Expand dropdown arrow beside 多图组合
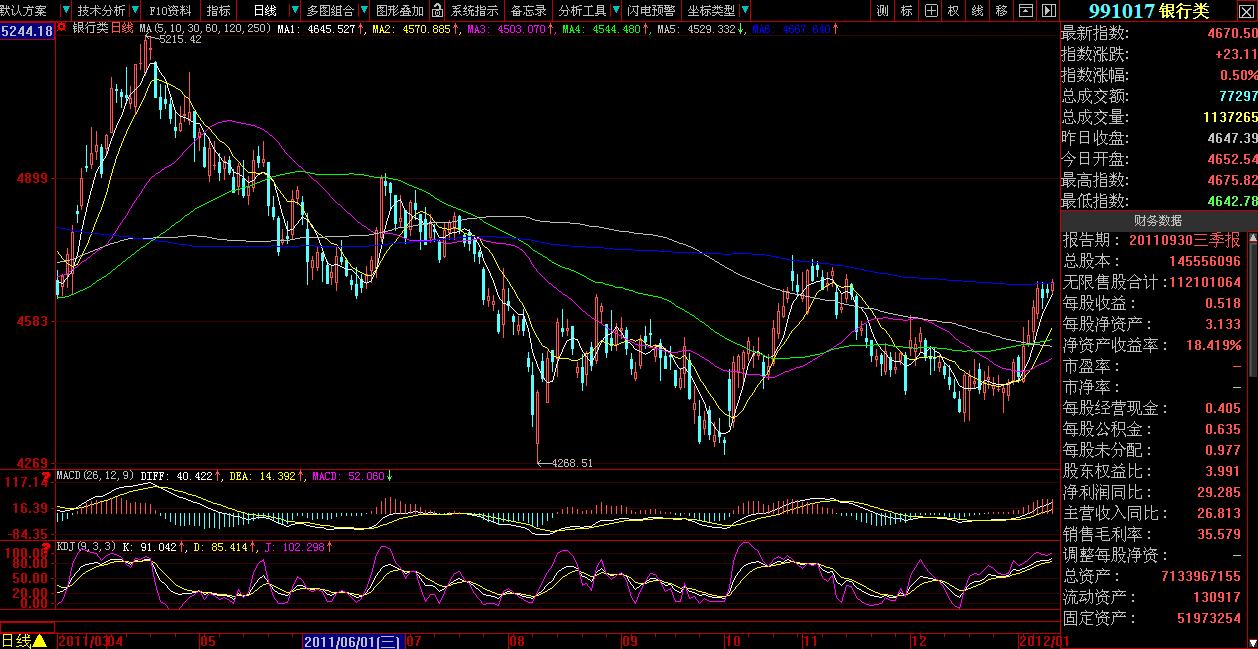Image resolution: width=1258 pixels, height=649 pixels. pyautogui.click(x=364, y=10)
